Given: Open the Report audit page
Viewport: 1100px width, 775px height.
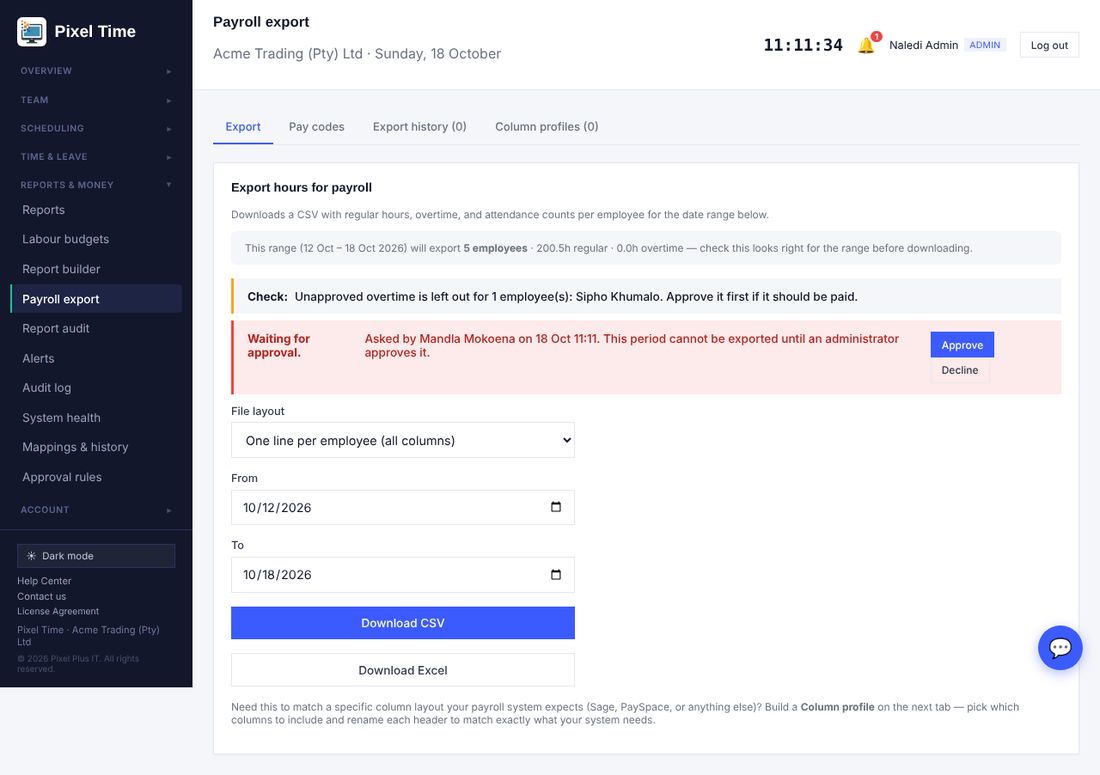Looking at the screenshot, I should 96,328.
